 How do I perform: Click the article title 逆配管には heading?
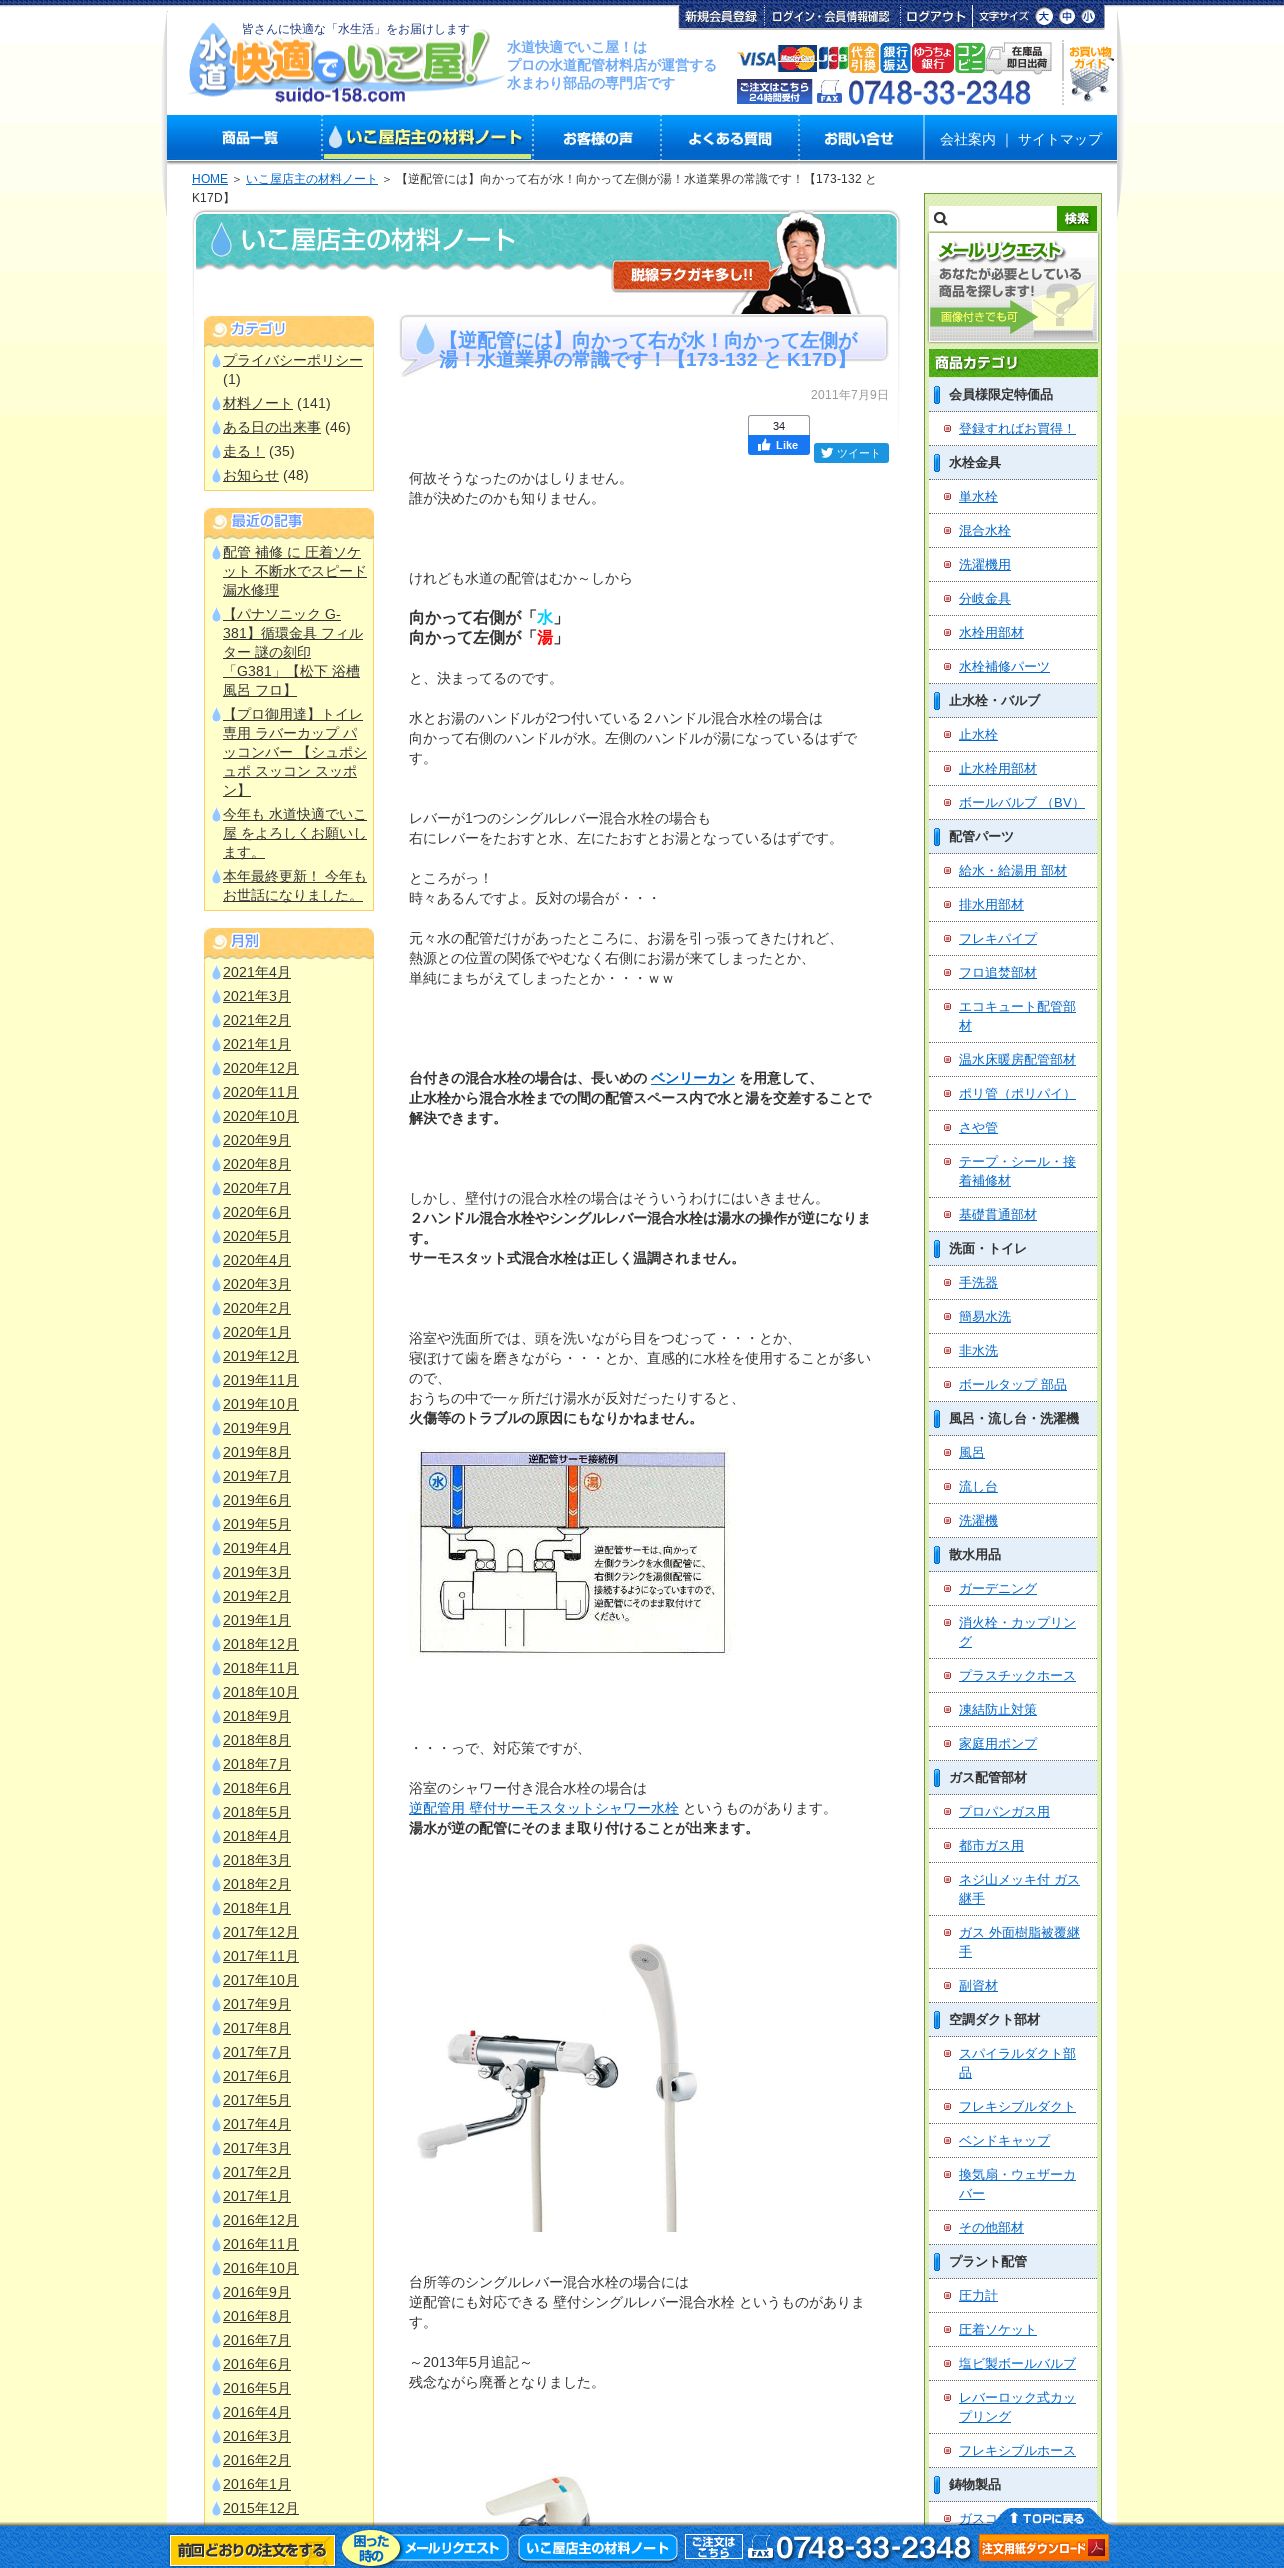coord(648,350)
